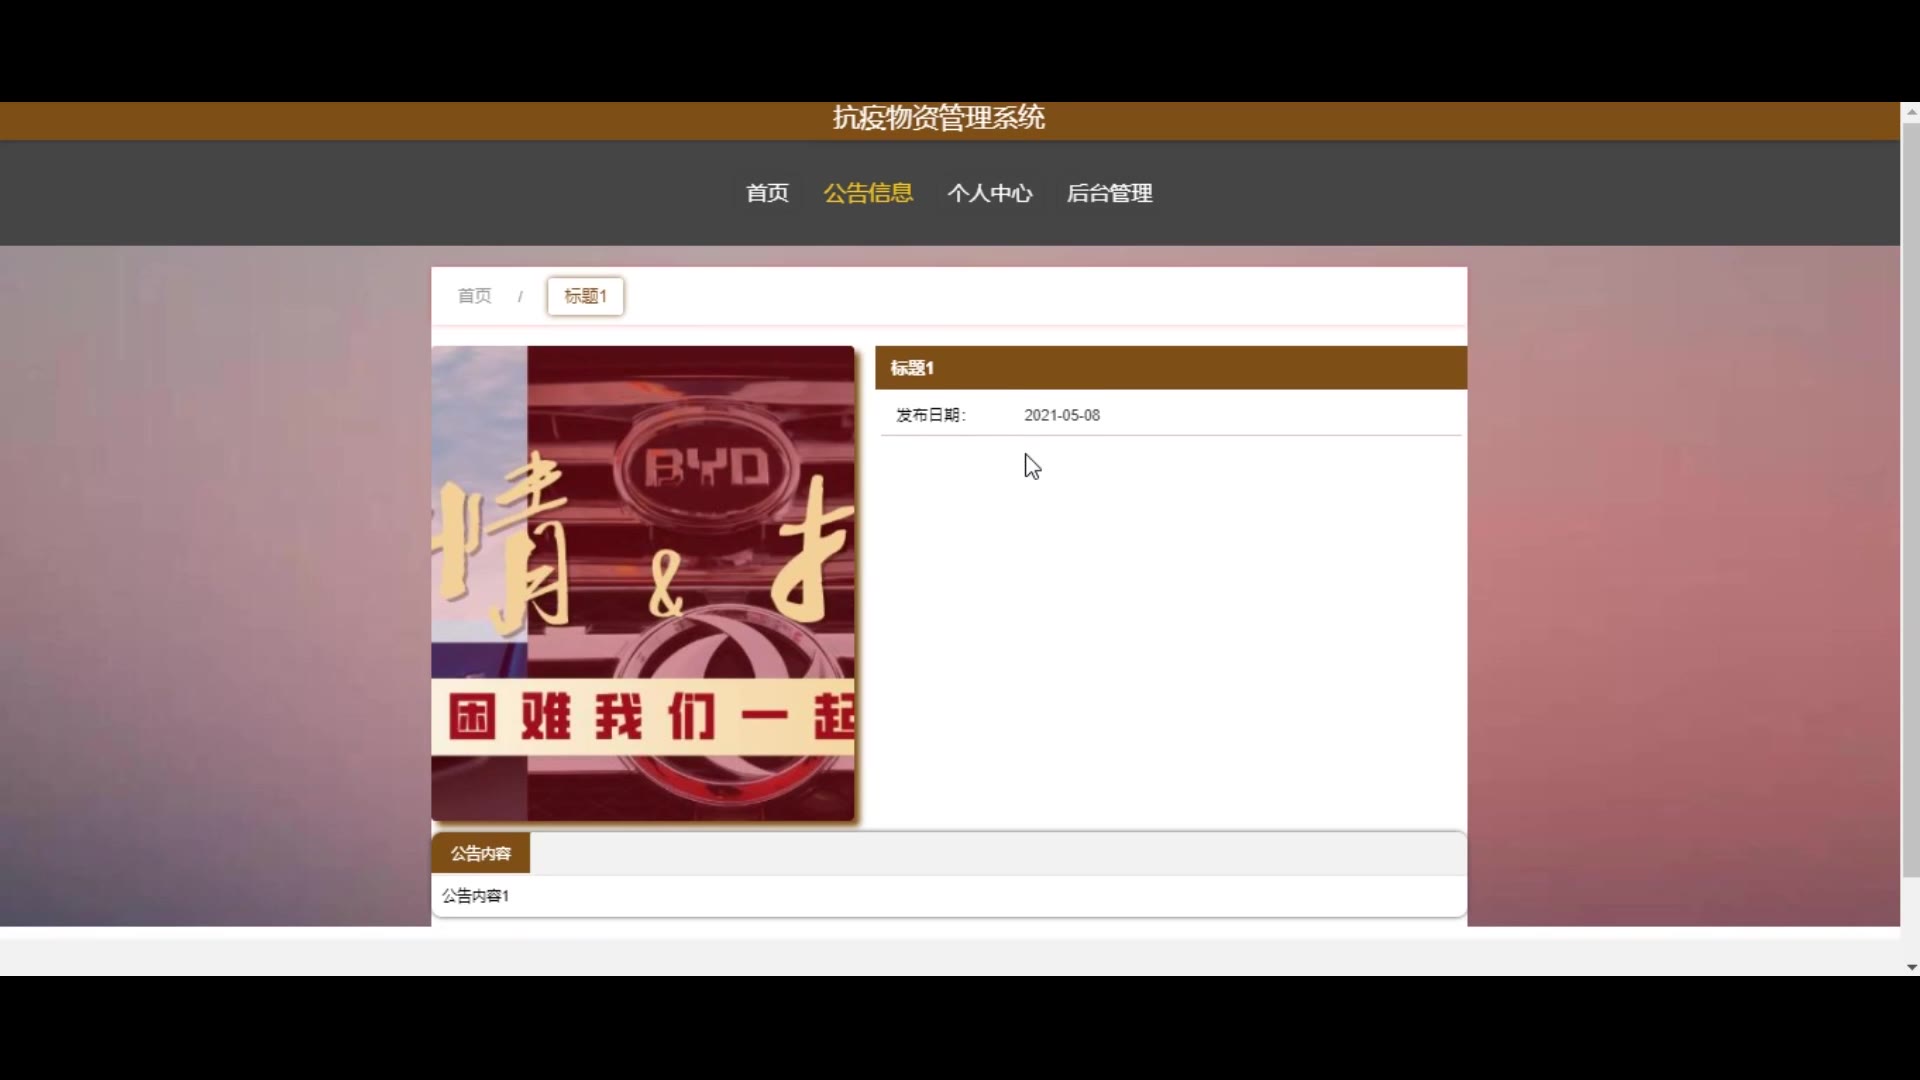
Task: Click the 首页 breadcrumb link
Action: [x=475, y=296]
